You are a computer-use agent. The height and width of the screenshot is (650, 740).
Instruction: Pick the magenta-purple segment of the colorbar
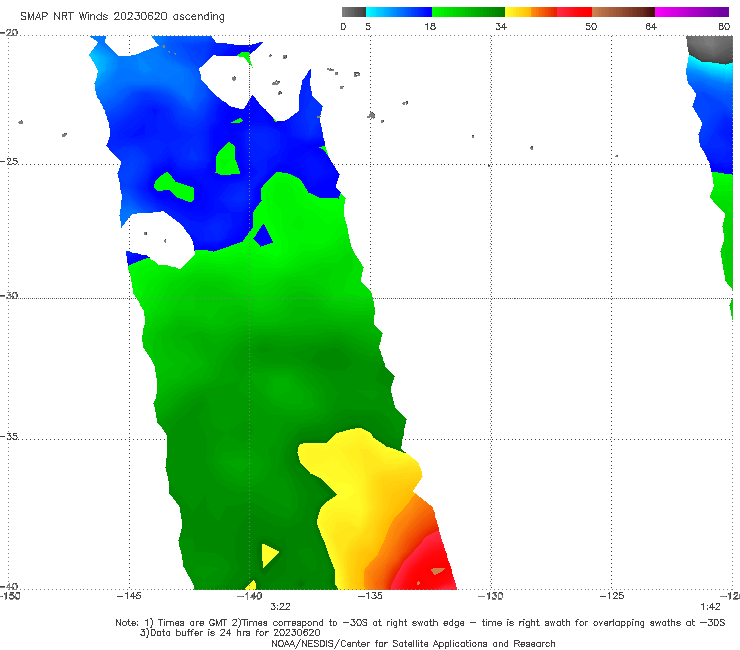[x=692, y=12]
